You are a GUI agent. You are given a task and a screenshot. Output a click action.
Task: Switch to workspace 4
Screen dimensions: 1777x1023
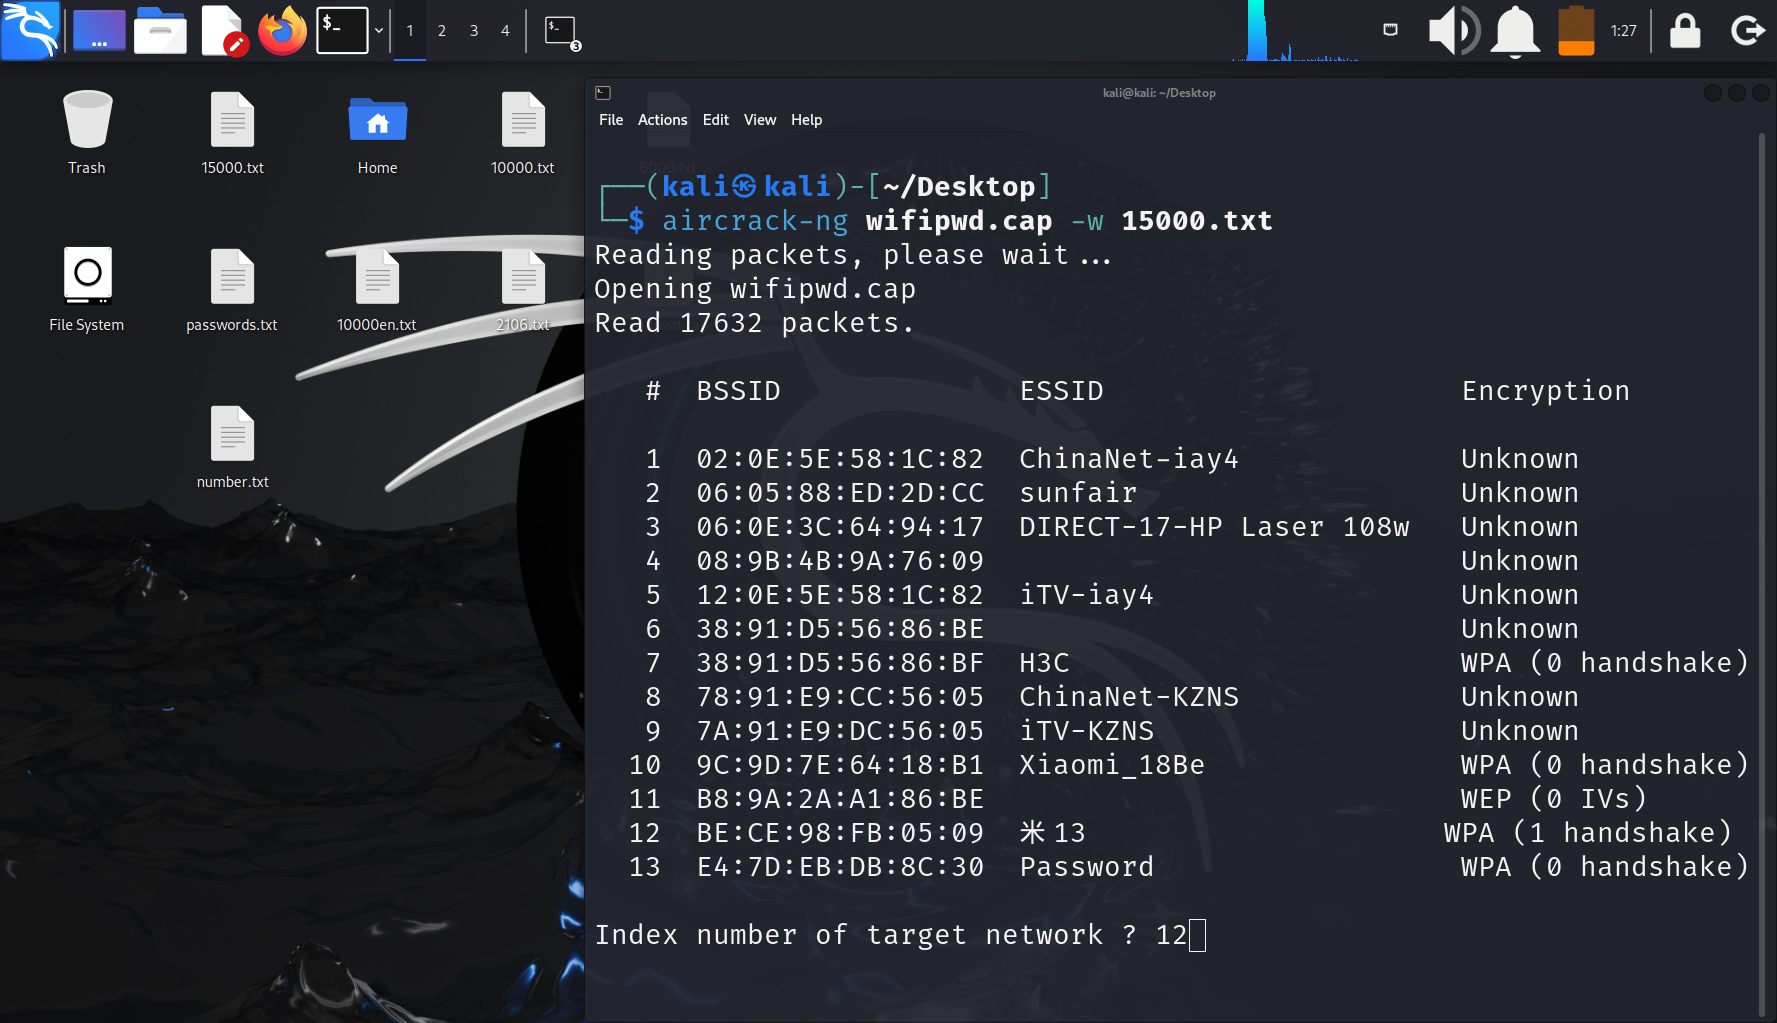click(505, 31)
